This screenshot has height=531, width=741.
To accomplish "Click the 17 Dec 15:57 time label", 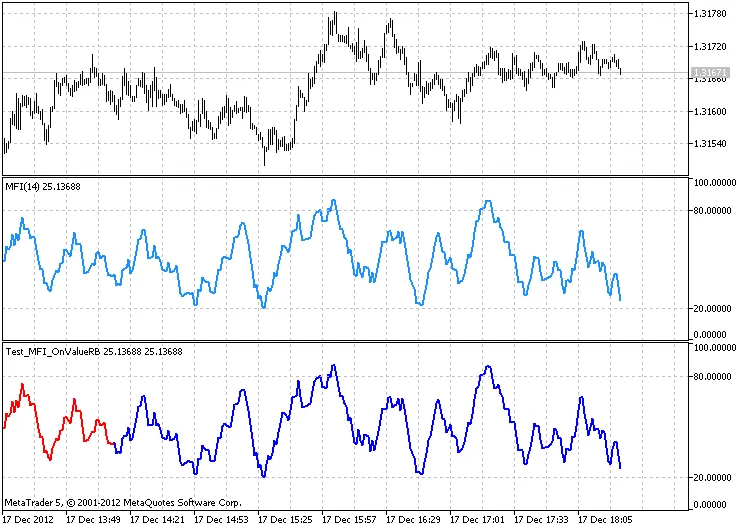I will click(354, 520).
